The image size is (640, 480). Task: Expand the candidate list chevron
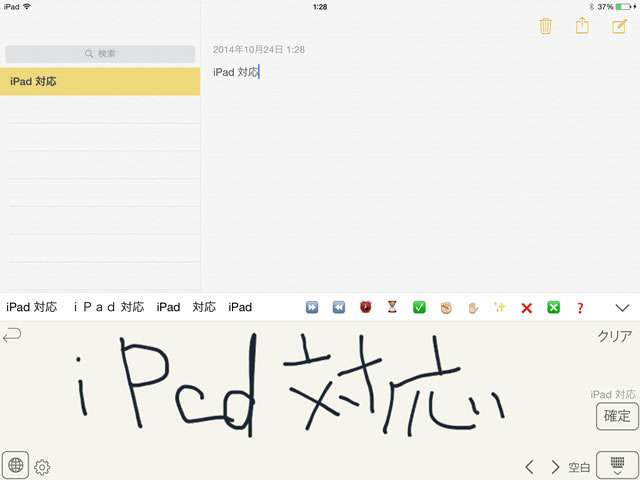click(x=622, y=308)
